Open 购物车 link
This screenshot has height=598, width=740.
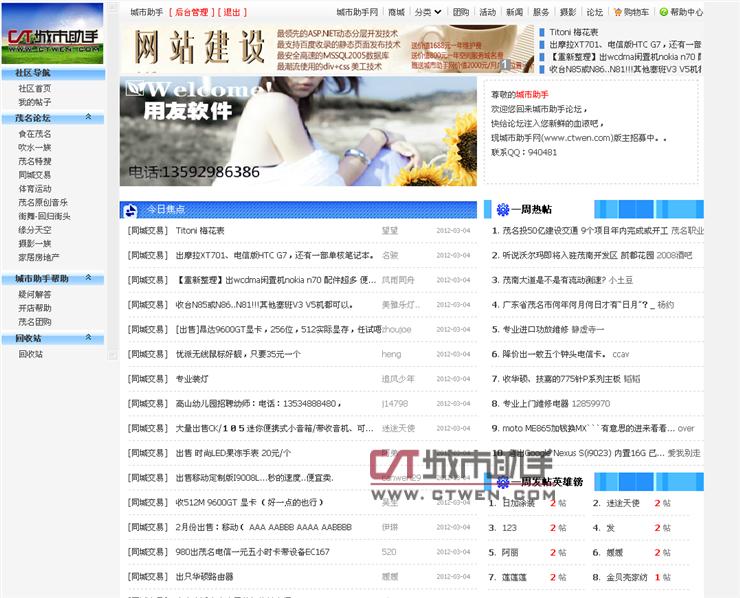coord(636,12)
